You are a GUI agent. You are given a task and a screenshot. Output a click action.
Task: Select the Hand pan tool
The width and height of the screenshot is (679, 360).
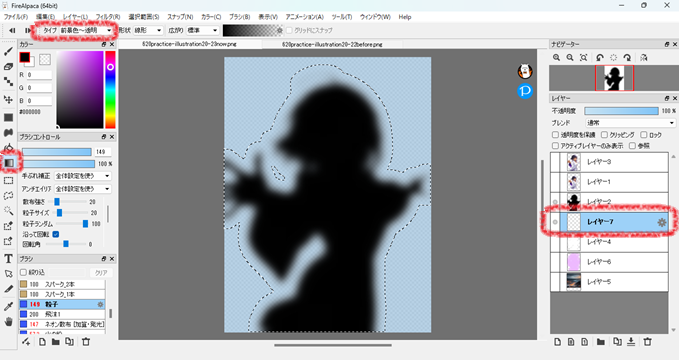tap(8, 321)
